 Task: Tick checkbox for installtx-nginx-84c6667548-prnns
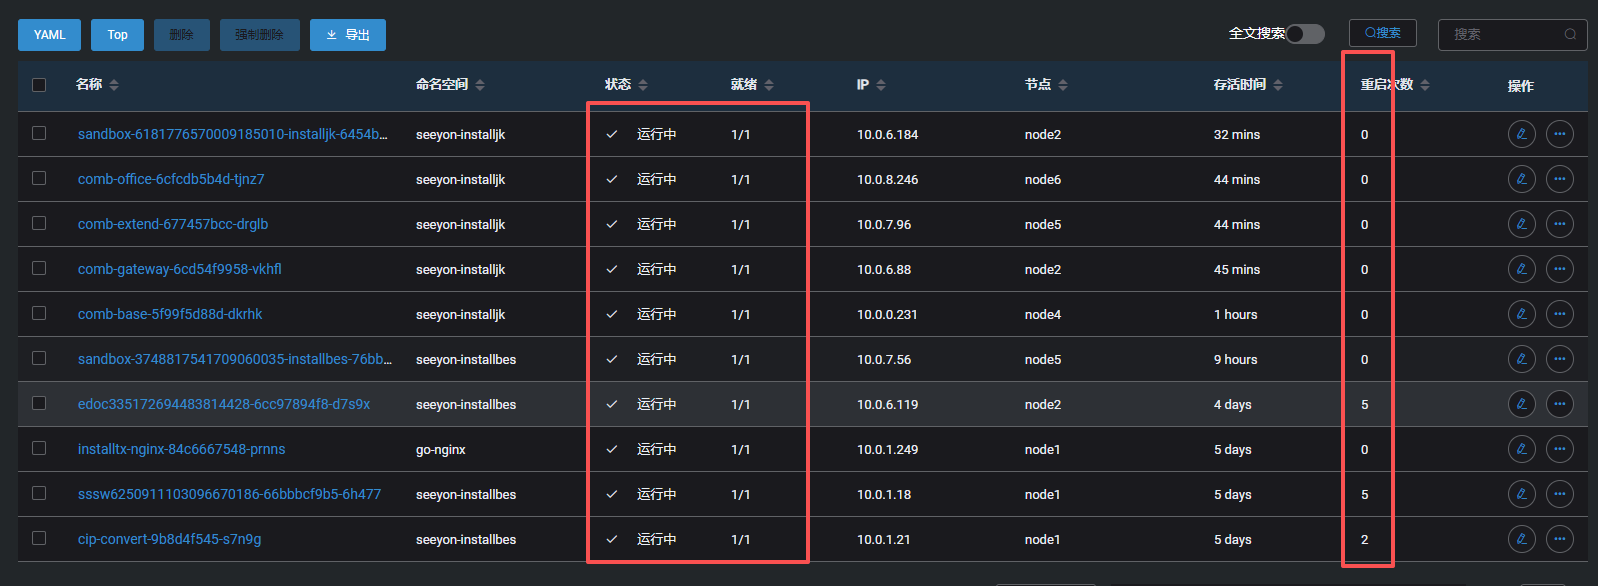tap(39, 448)
